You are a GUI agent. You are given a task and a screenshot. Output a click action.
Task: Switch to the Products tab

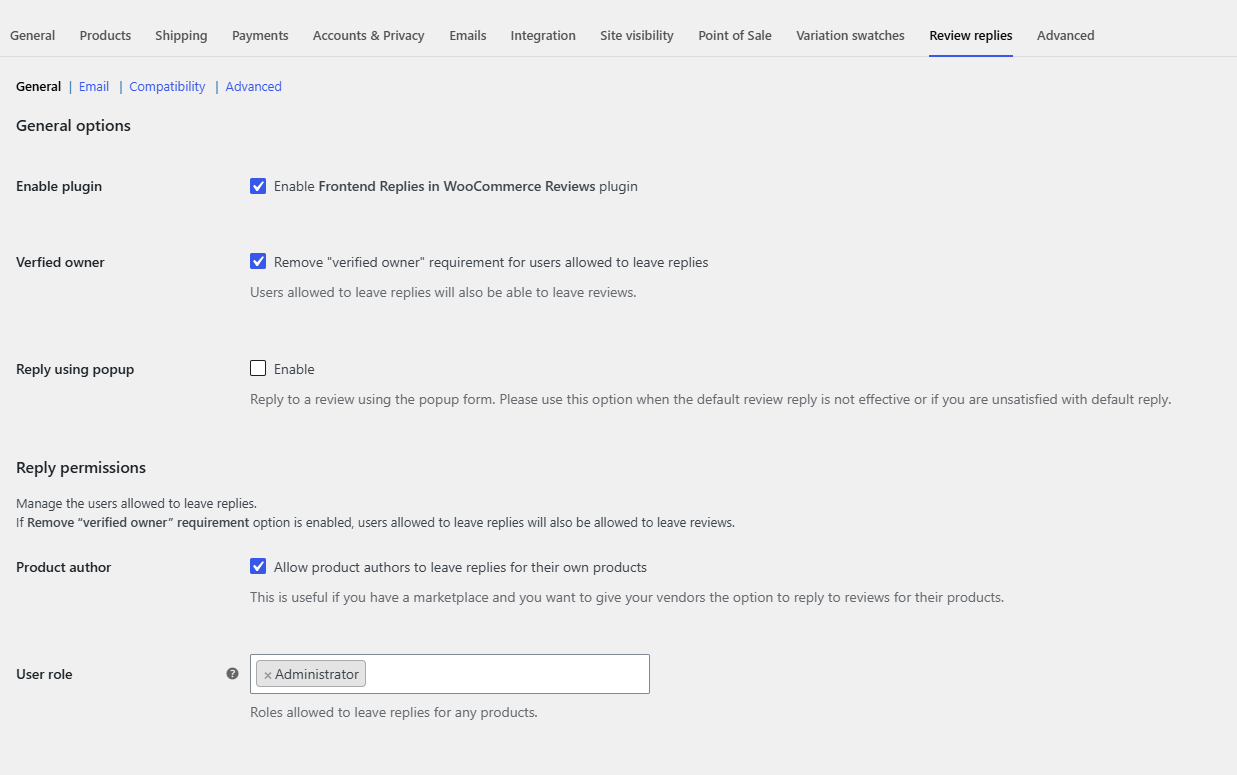(105, 35)
